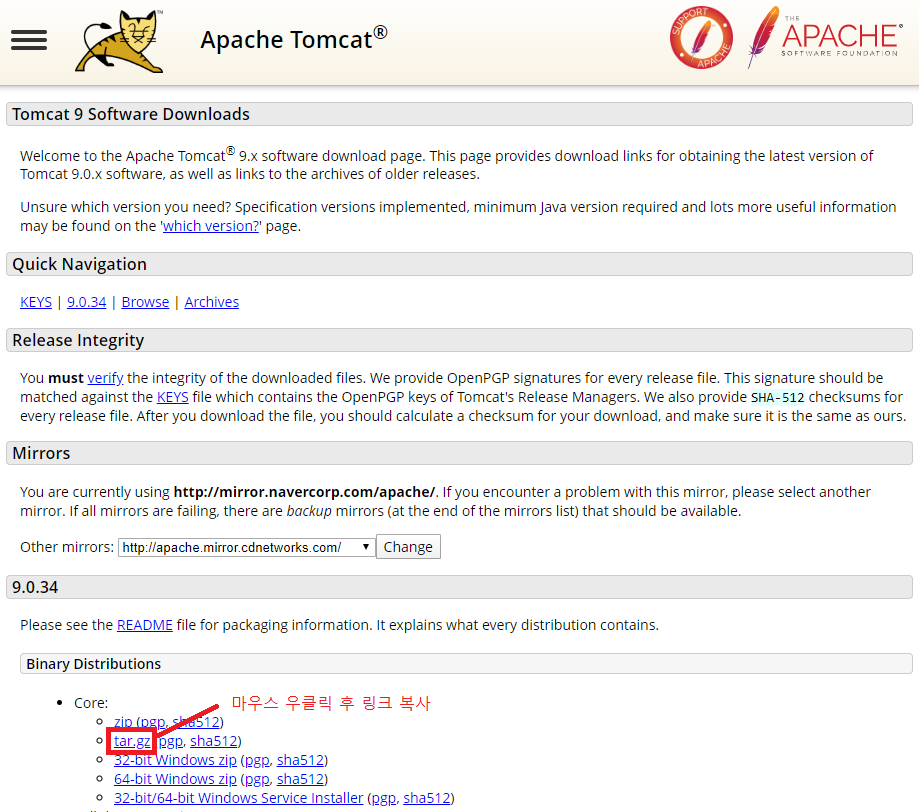This screenshot has height=812, width=919.
Task: Open pgp signature for 64-bit Windows zip
Action: click(x=257, y=779)
